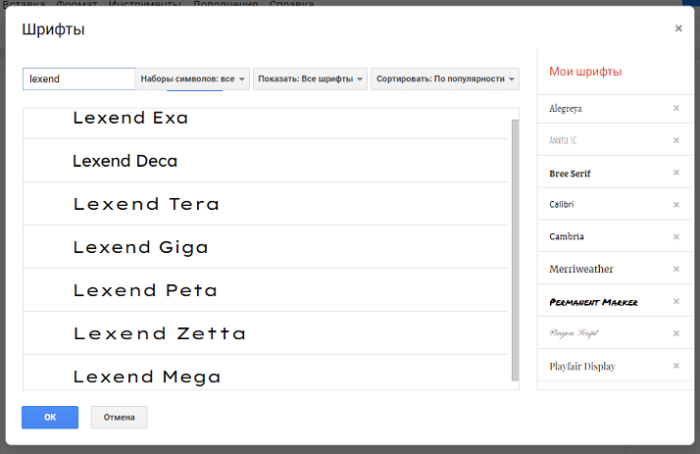The width and height of the screenshot is (700, 454).
Task: Remove Playfair Display via X icon
Action: tap(676, 366)
